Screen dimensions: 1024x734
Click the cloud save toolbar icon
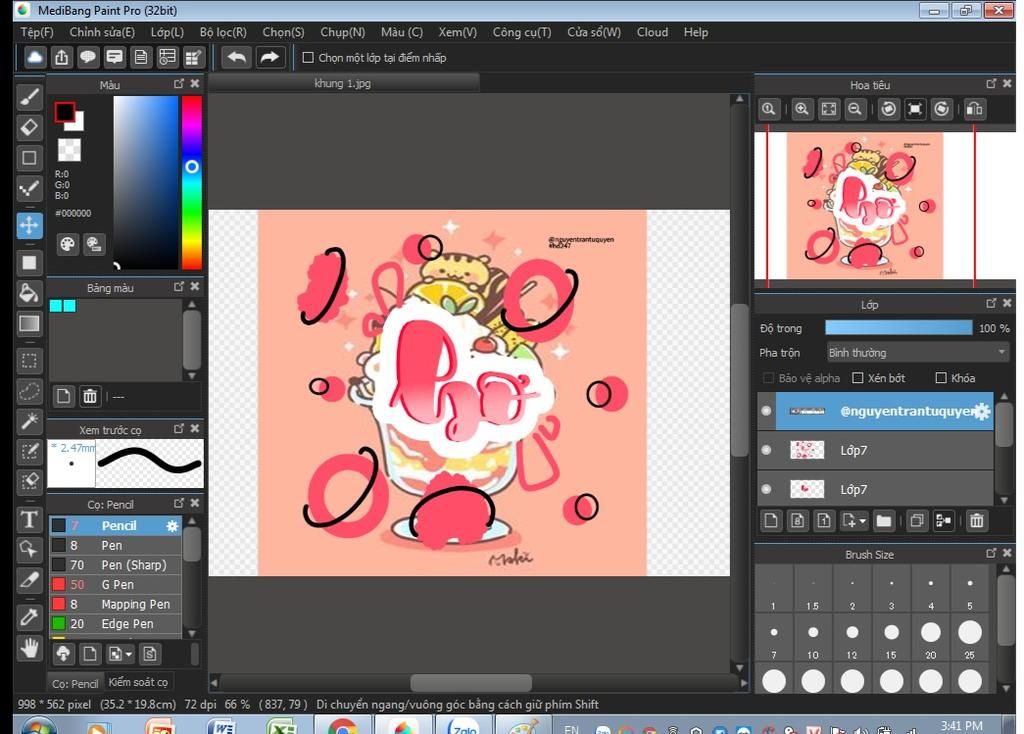pyautogui.click(x=35, y=57)
